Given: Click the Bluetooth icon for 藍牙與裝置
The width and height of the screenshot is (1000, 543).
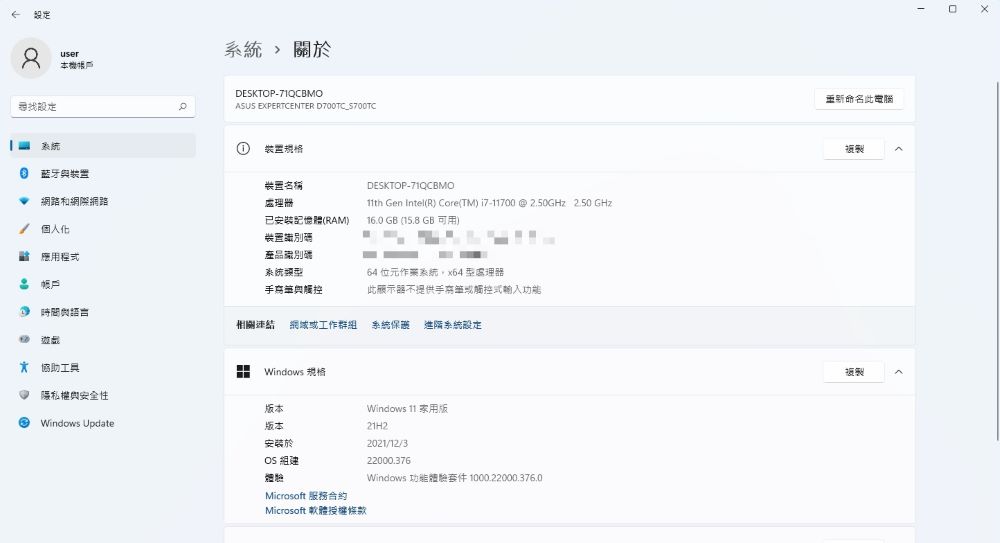Looking at the screenshot, I should pos(24,174).
